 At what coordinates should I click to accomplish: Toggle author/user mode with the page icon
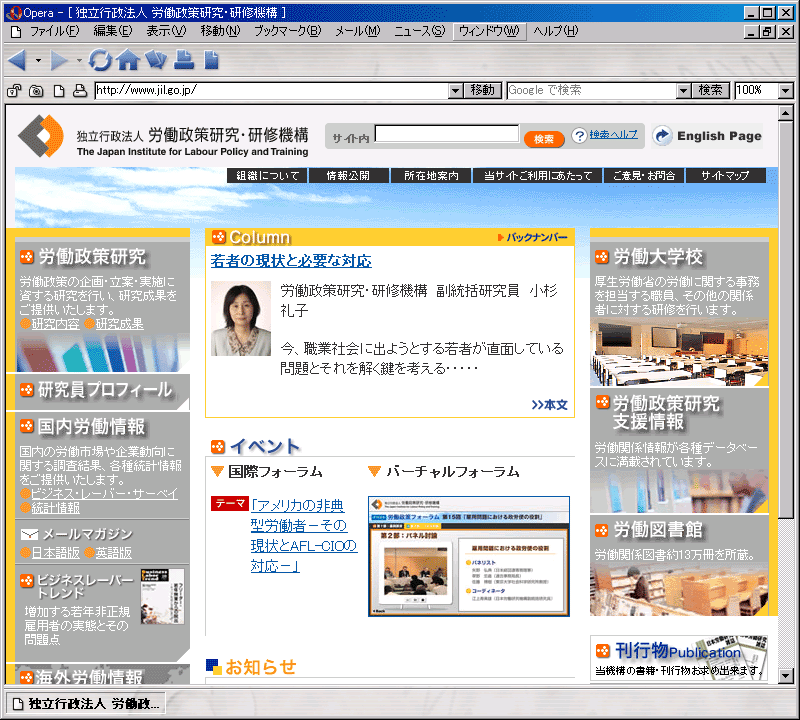pyautogui.click(x=59, y=90)
